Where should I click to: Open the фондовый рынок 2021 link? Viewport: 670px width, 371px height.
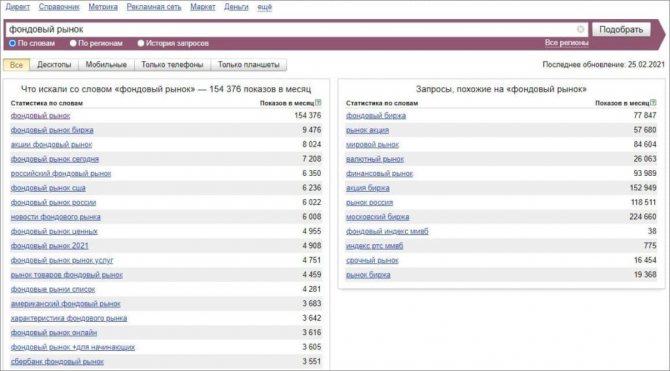pos(50,246)
